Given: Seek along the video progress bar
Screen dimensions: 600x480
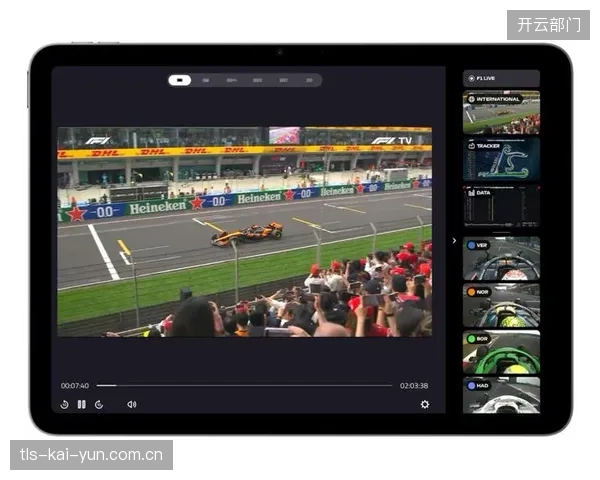Looking at the screenshot, I should [x=245, y=385].
